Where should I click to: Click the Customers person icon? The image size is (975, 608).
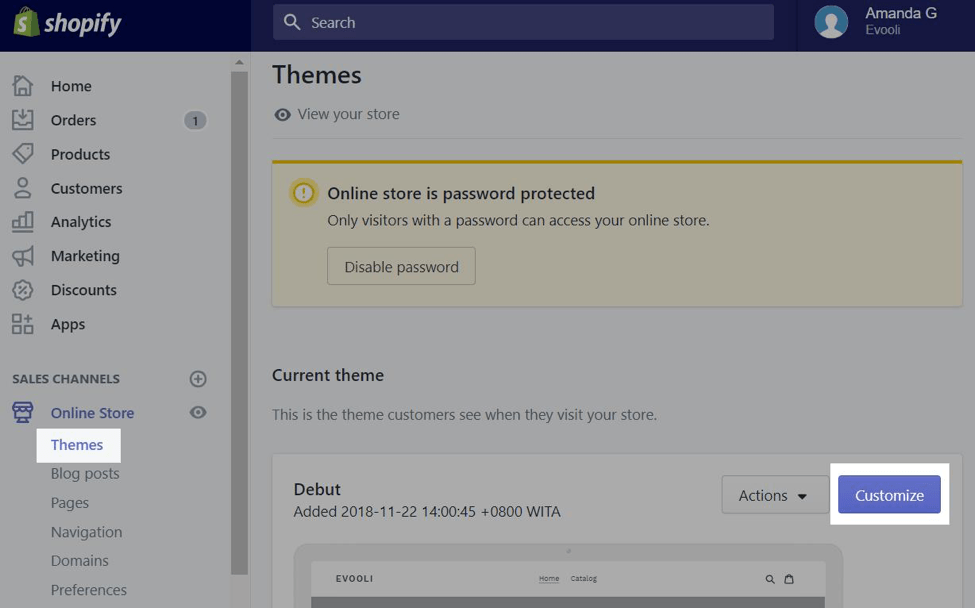(x=22, y=188)
